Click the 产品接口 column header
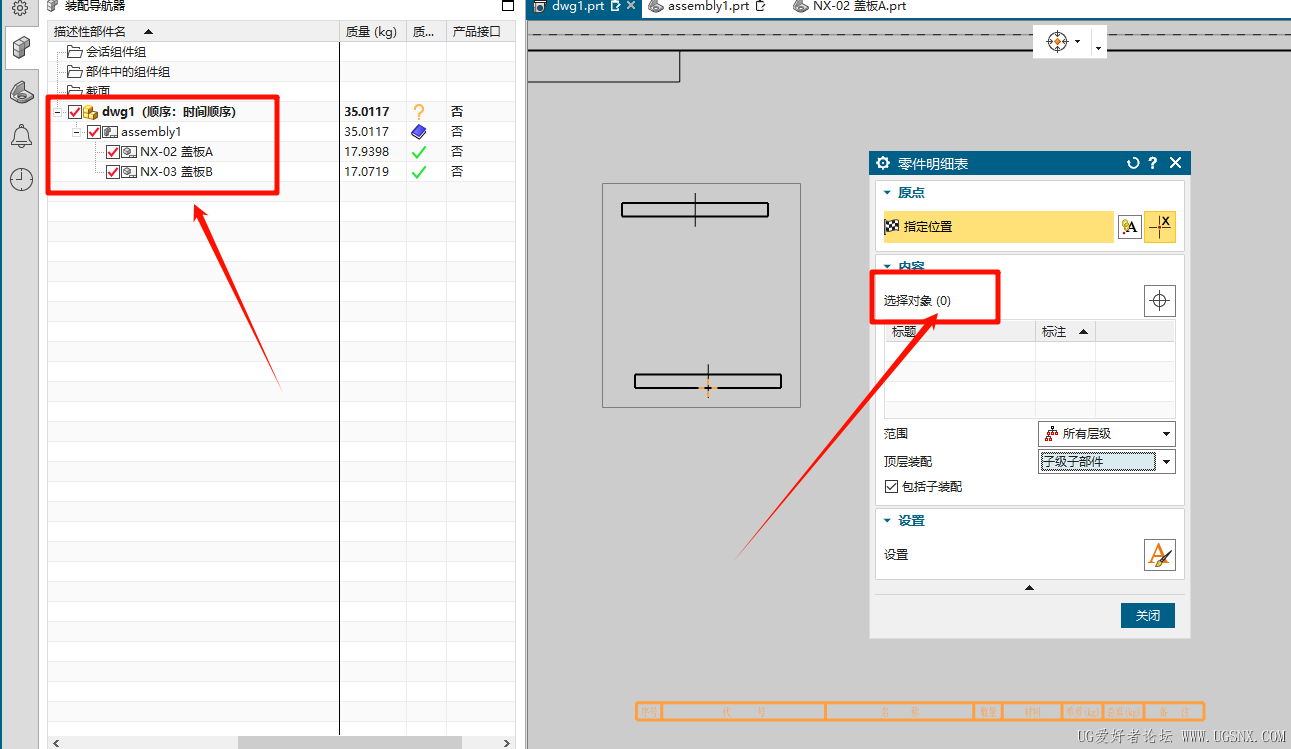The width and height of the screenshot is (1291, 749). pos(480,32)
